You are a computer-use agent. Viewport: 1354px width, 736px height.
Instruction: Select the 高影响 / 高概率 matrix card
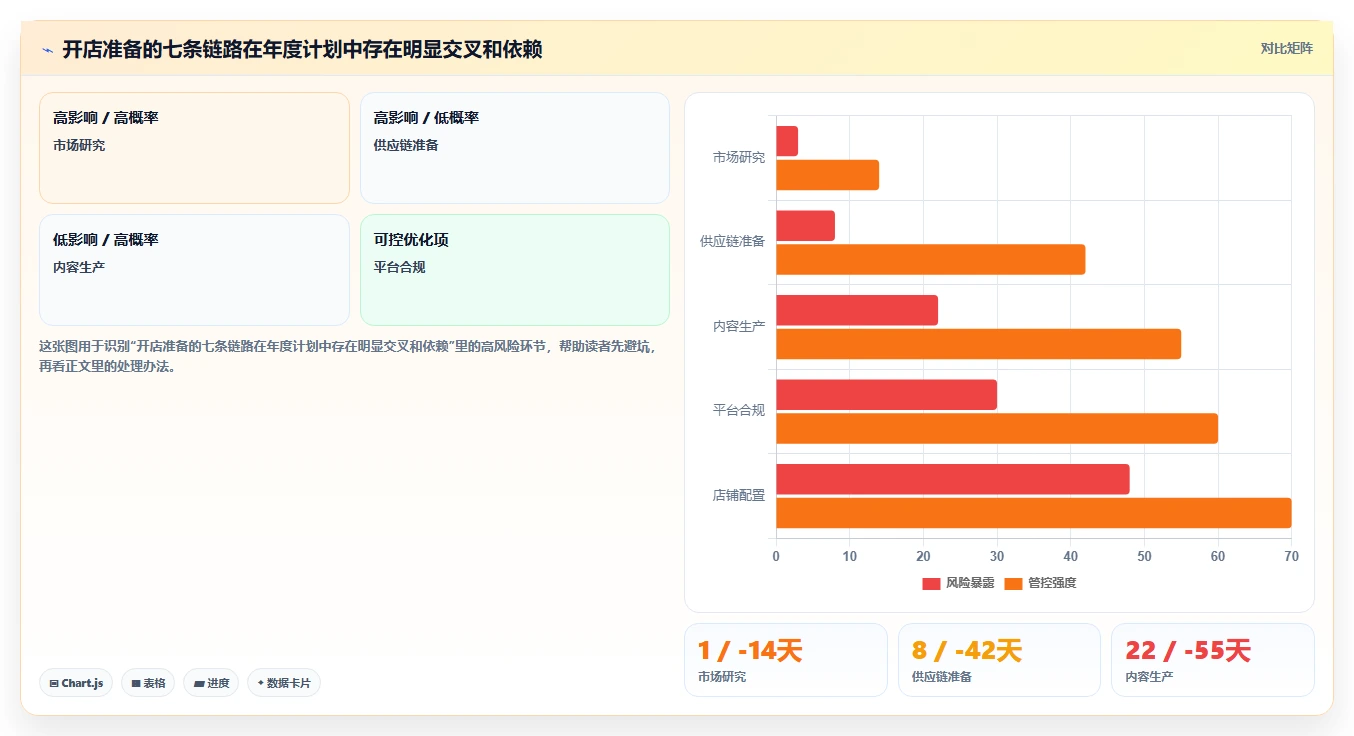[194, 148]
